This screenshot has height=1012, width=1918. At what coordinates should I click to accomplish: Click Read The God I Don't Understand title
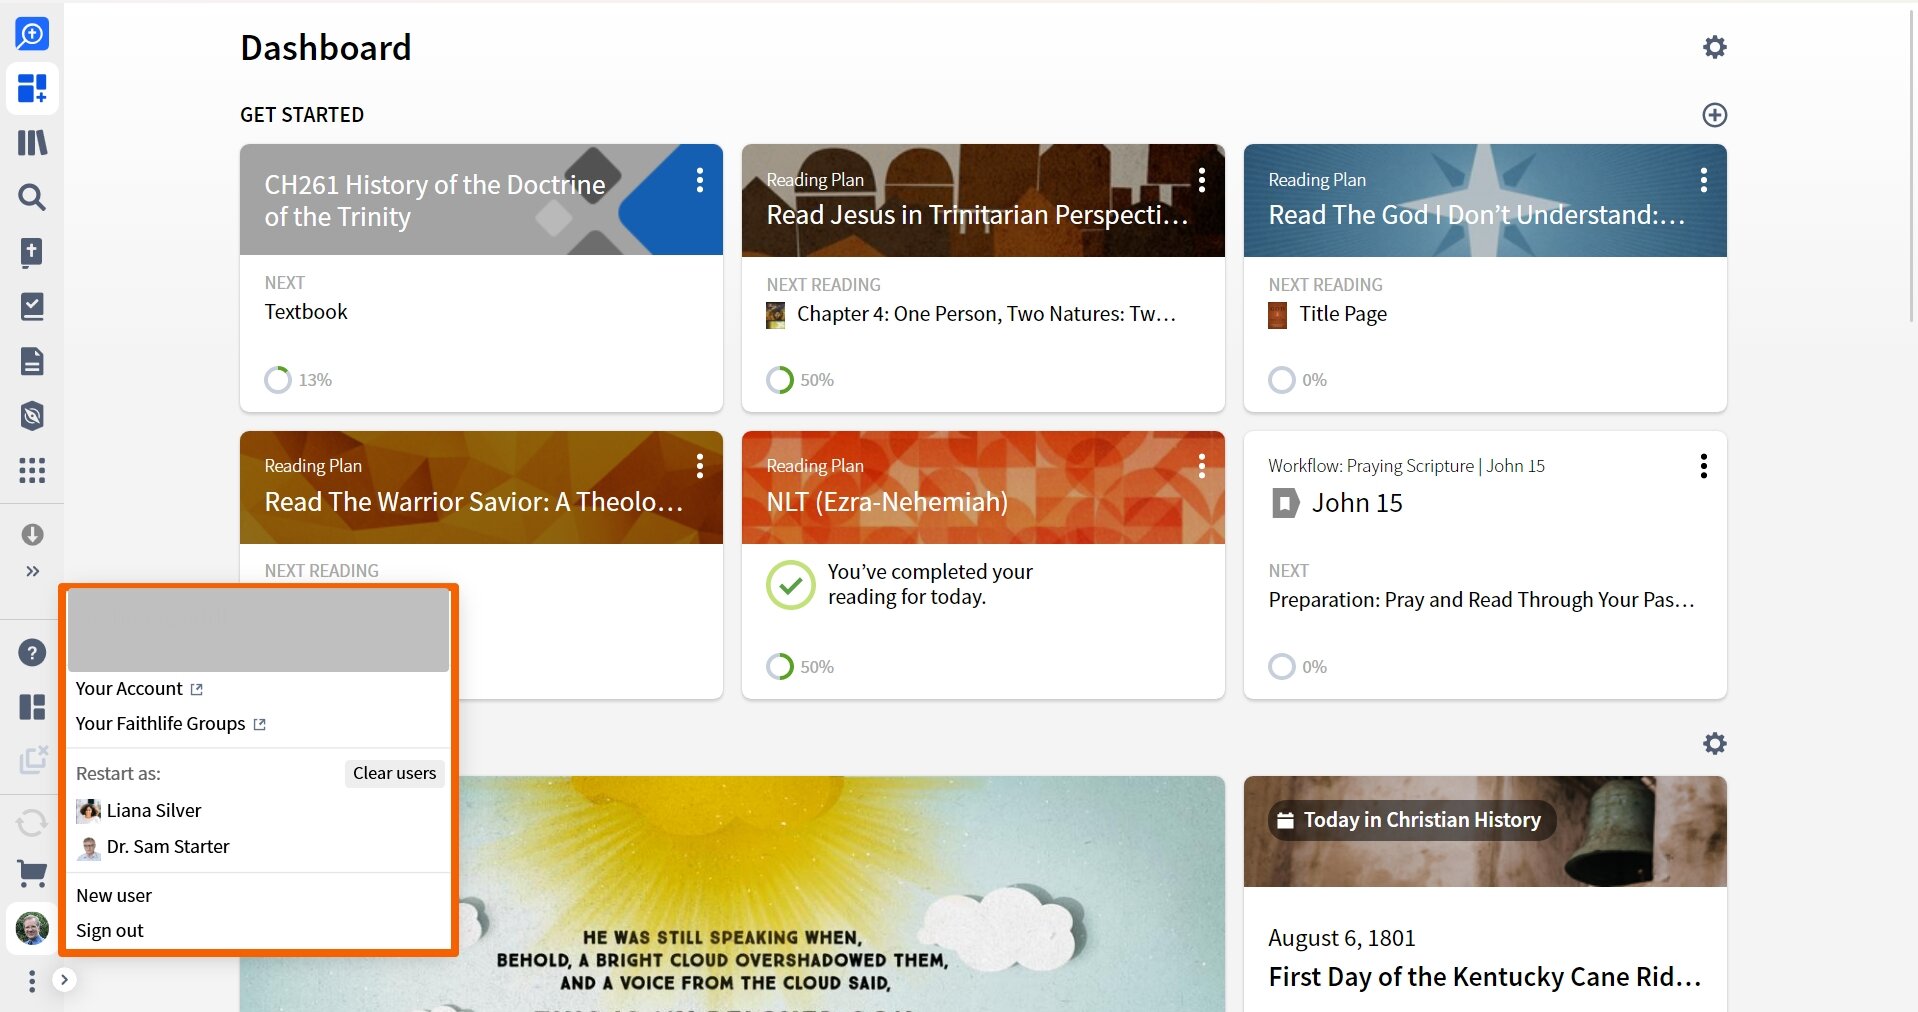coord(1477,215)
